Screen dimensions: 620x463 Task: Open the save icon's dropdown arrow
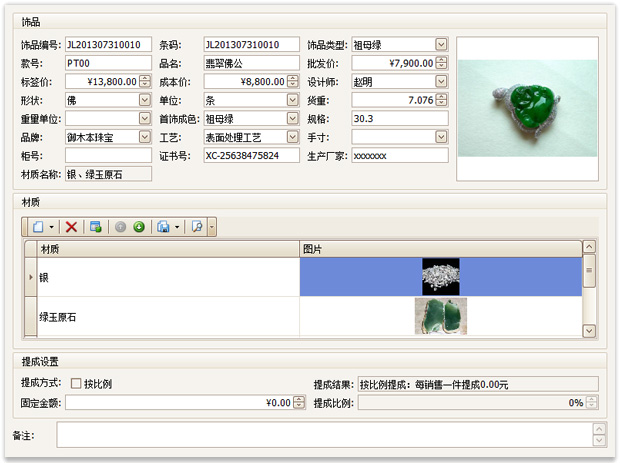pyautogui.click(x=177, y=227)
